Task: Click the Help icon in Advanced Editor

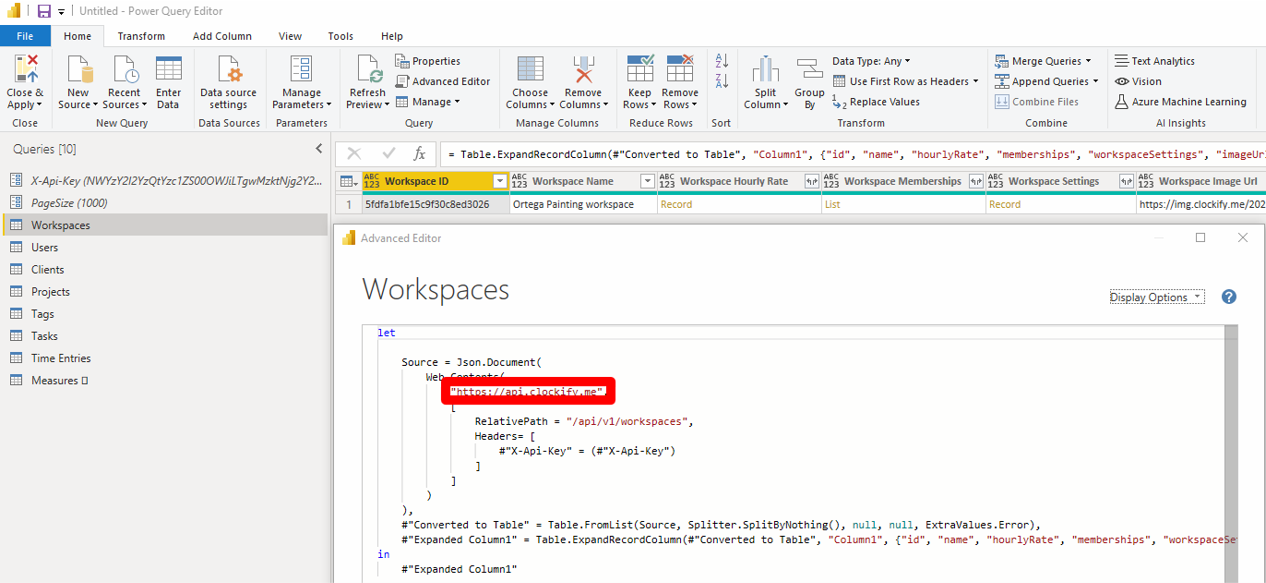Action: 1229,297
